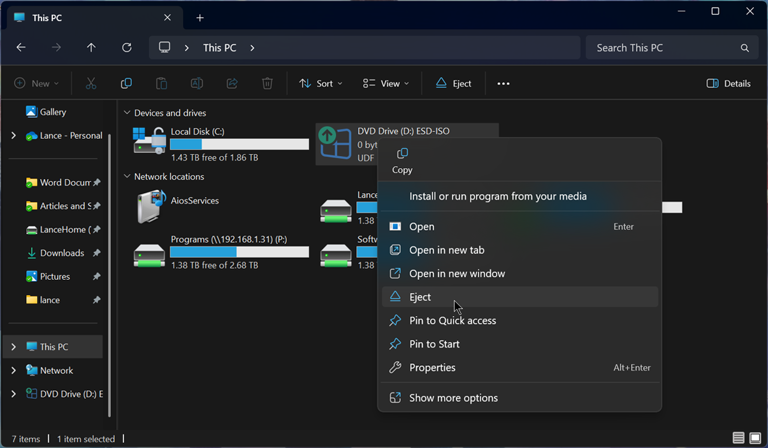Collapse Network locations group
The width and height of the screenshot is (768, 448).
127,176
